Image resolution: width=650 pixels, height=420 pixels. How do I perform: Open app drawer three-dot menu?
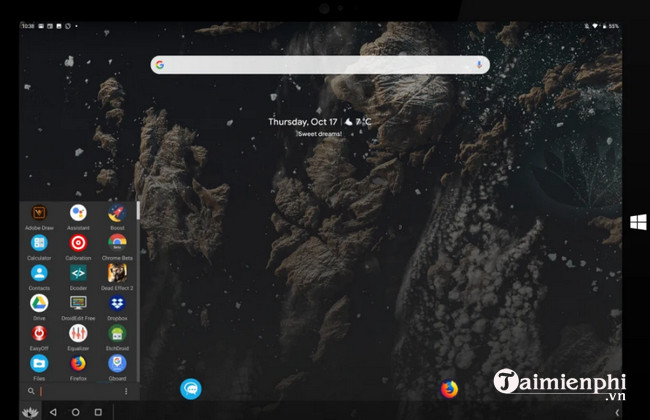click(x=126, y=391)
